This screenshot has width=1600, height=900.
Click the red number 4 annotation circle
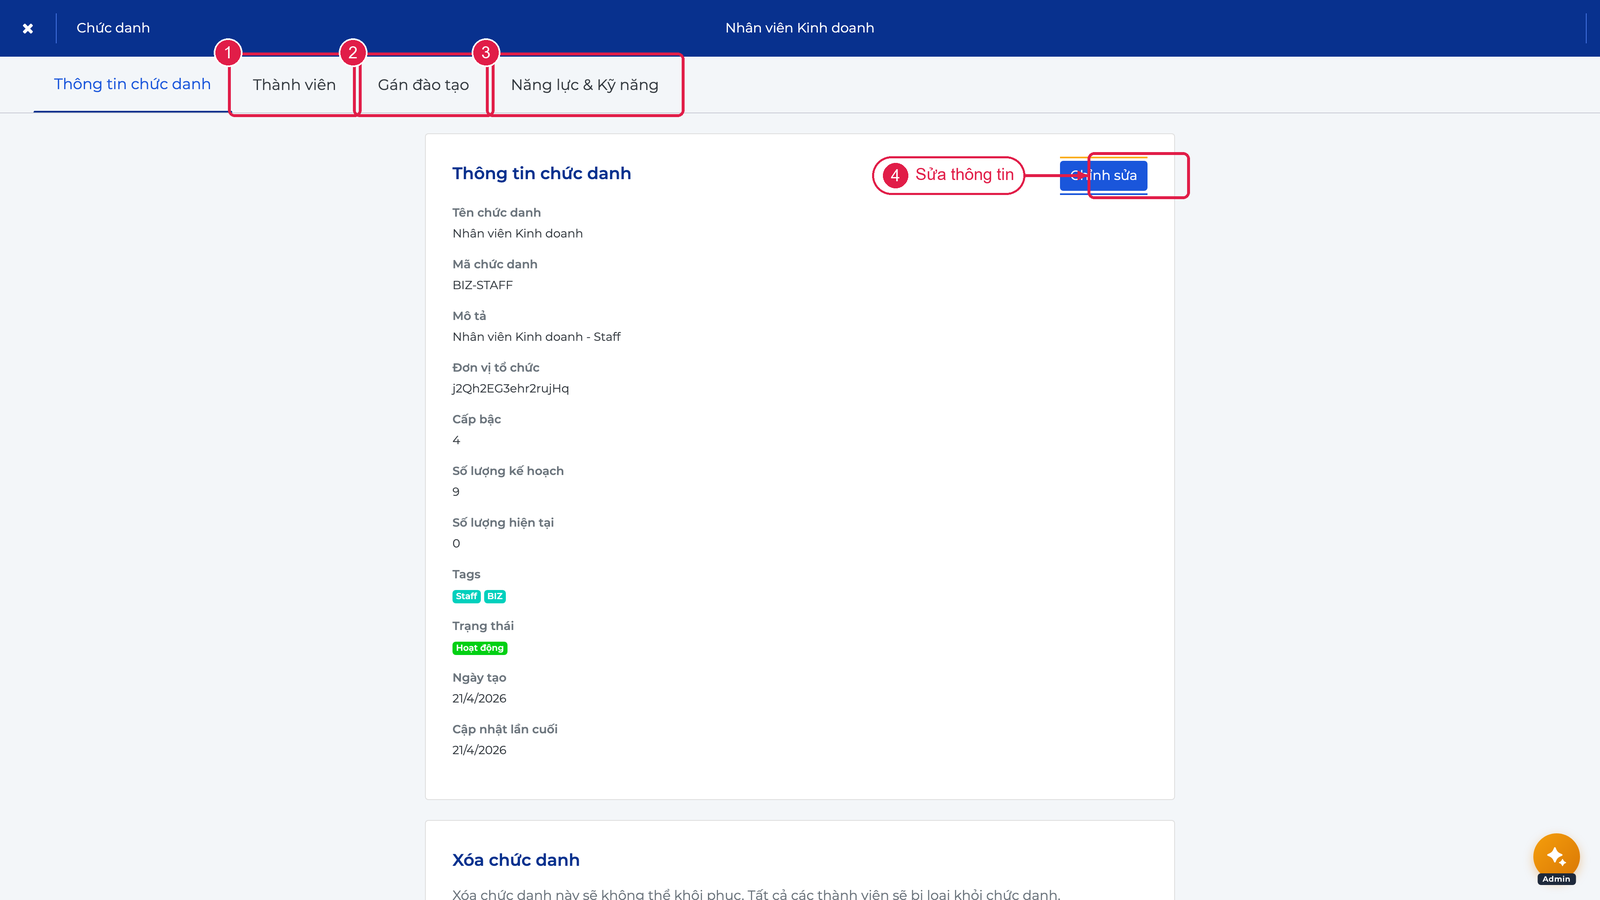point(895,175)
